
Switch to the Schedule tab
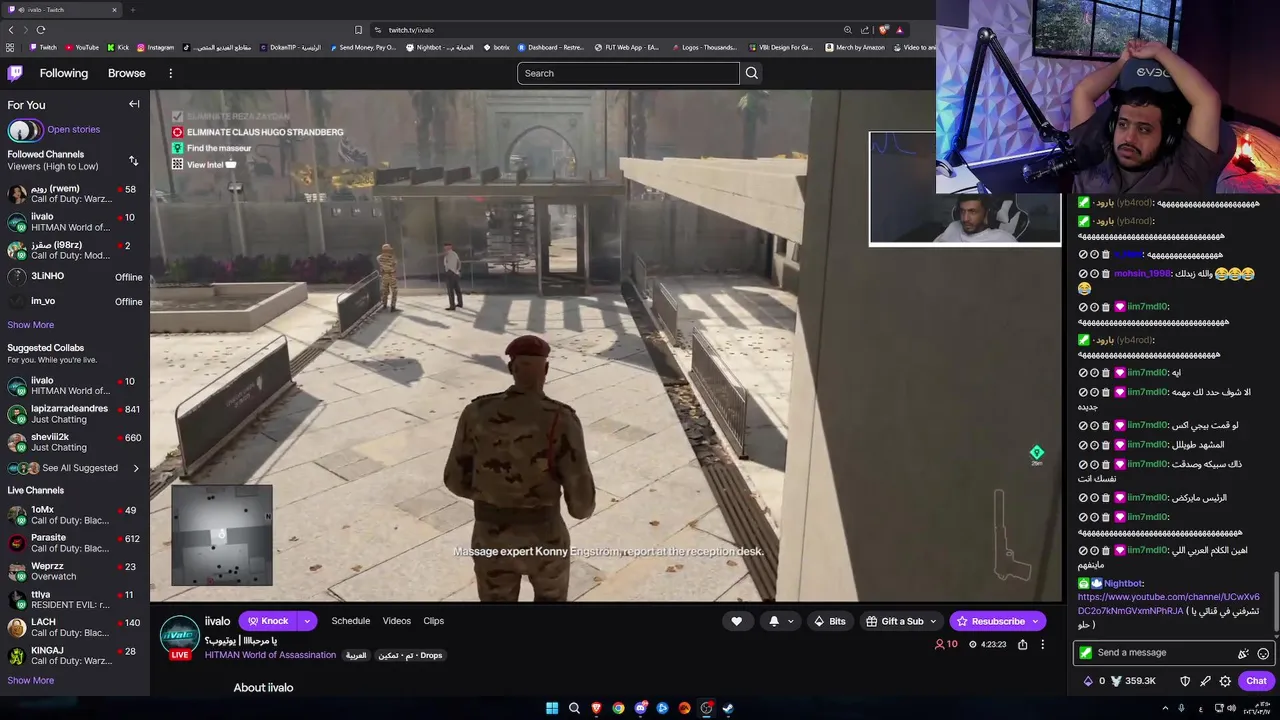tap(351, 621)
